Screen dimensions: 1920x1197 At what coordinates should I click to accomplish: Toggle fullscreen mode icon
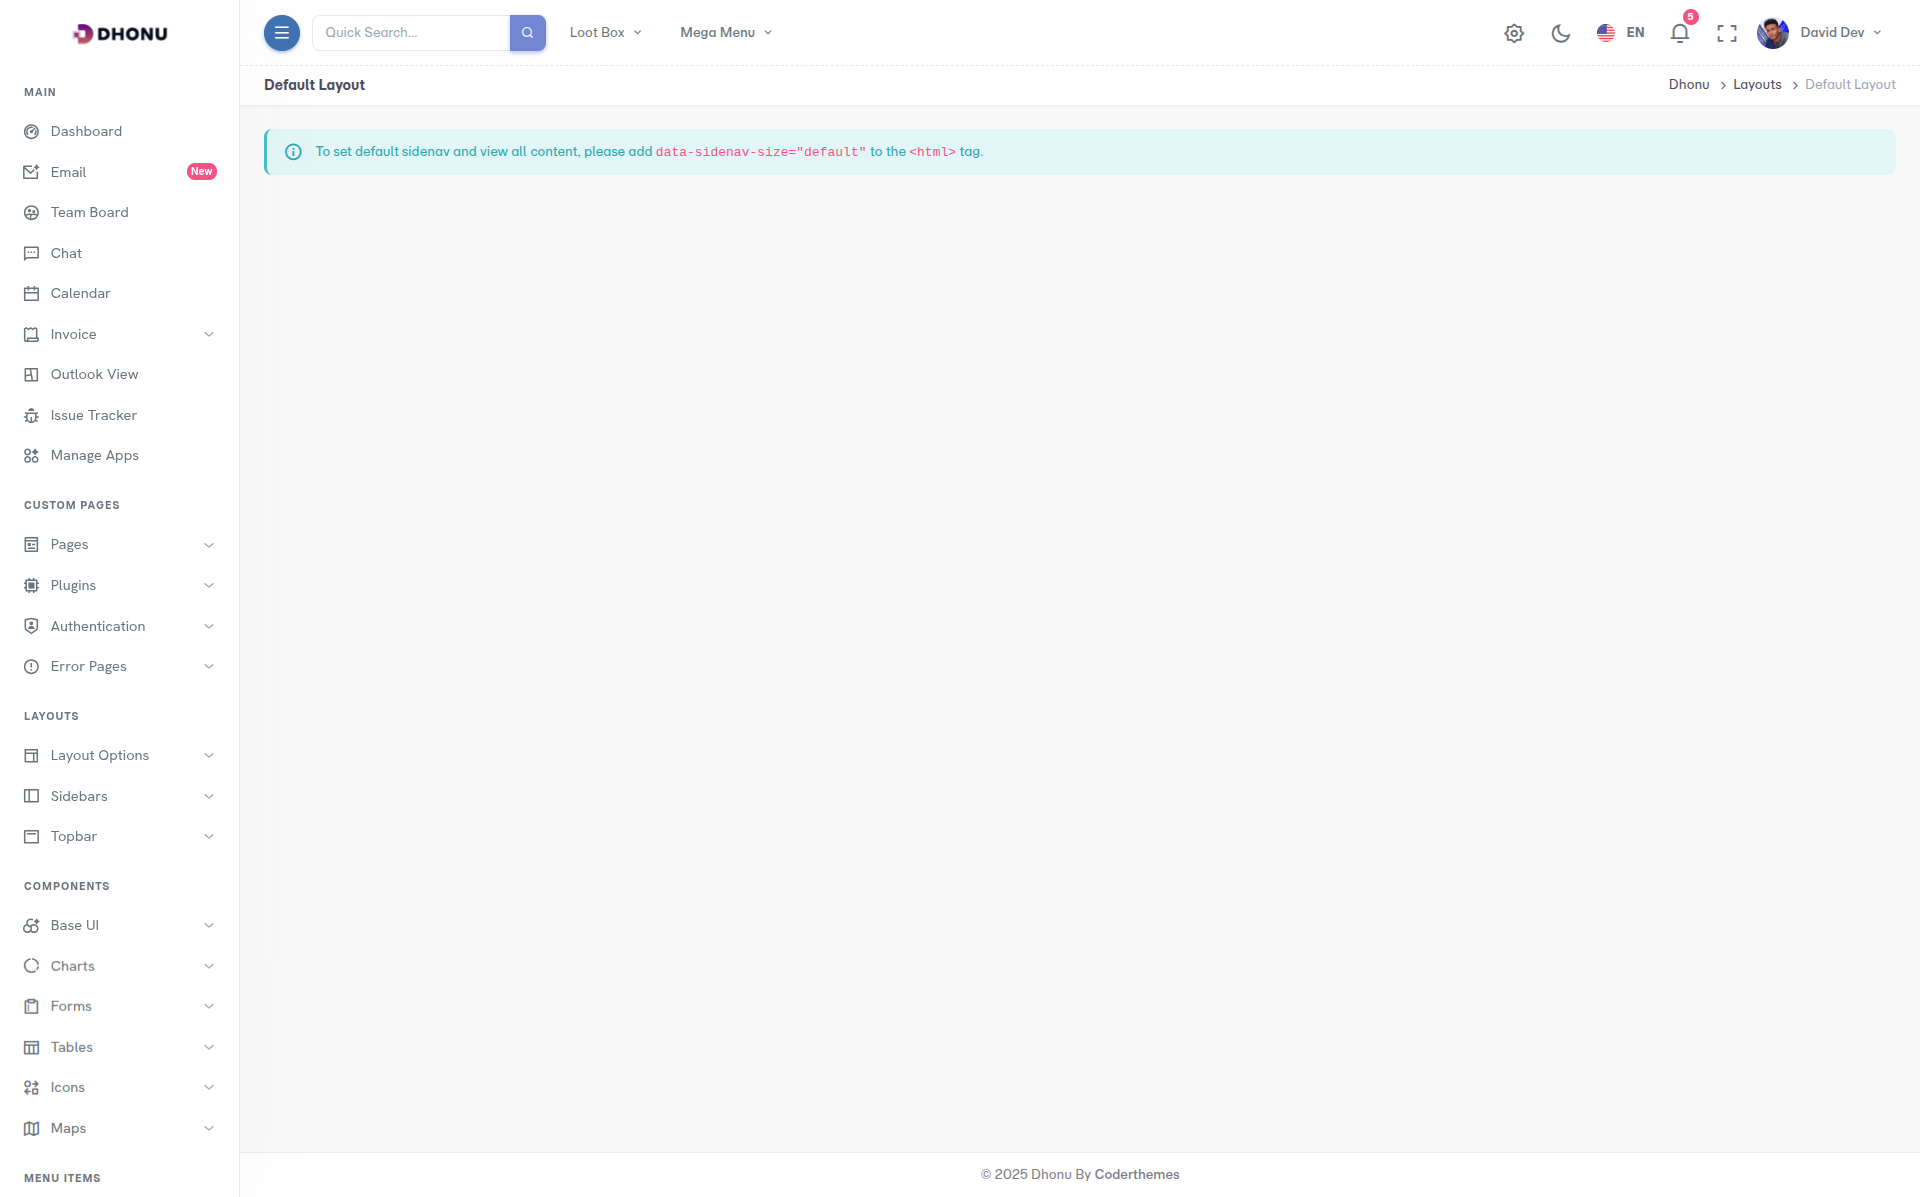1726,33
